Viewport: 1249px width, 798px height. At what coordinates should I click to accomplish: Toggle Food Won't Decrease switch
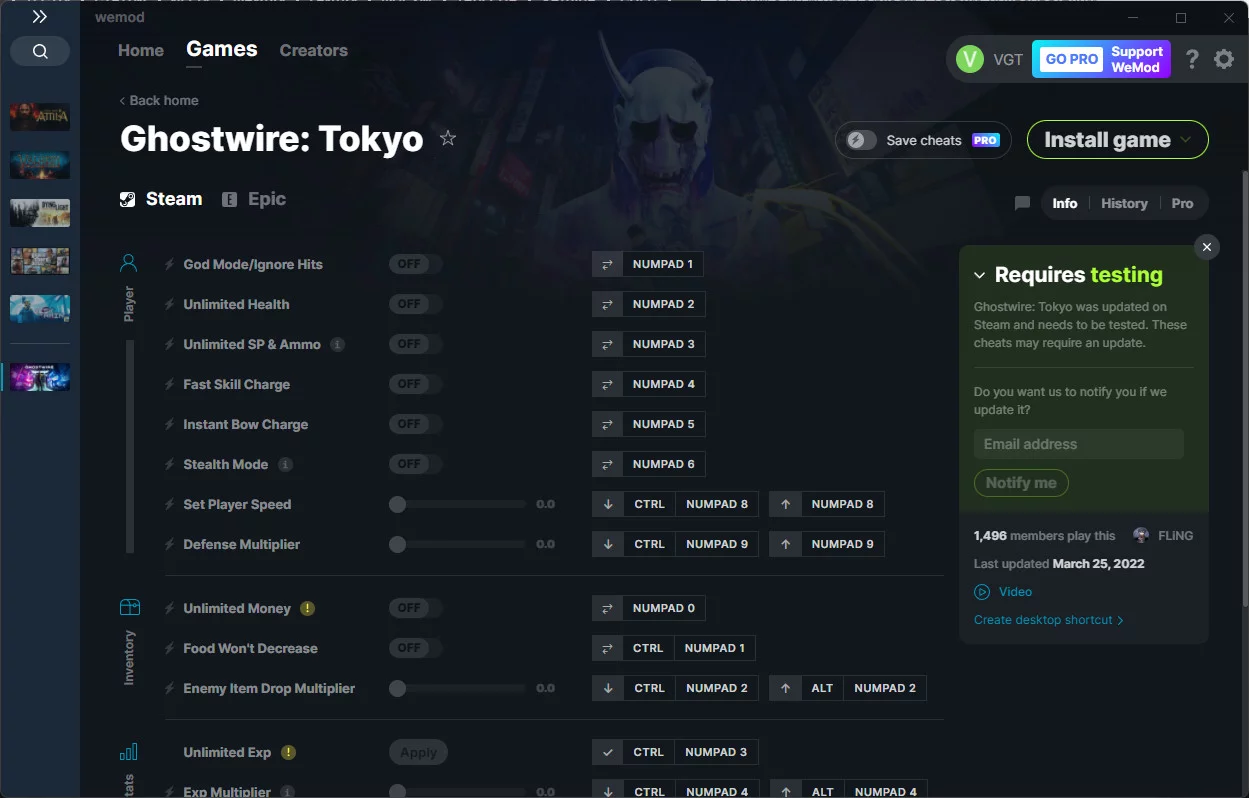coord(416,648)
